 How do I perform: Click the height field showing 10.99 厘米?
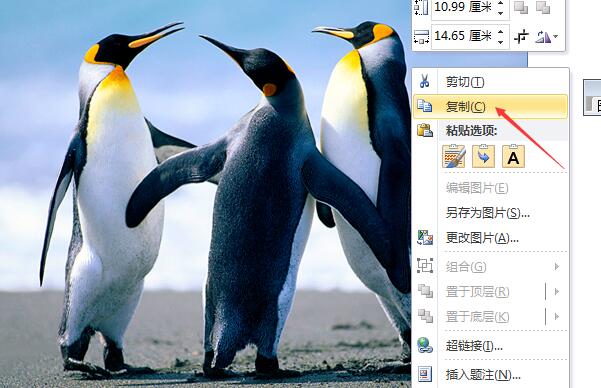click(x=464, y=7)
